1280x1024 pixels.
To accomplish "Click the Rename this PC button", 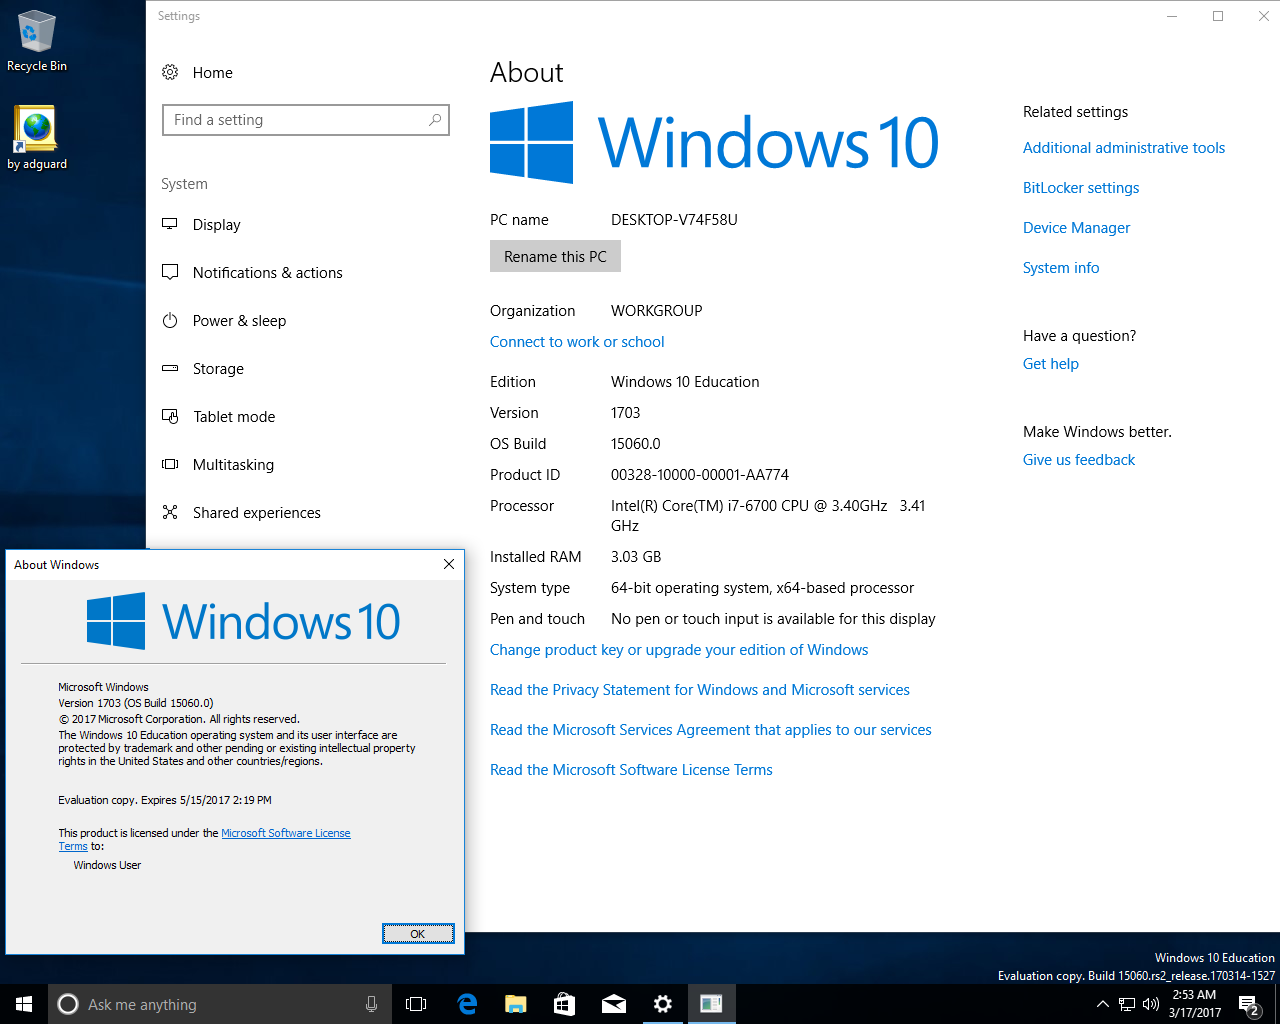I will [x=555, y=257].
